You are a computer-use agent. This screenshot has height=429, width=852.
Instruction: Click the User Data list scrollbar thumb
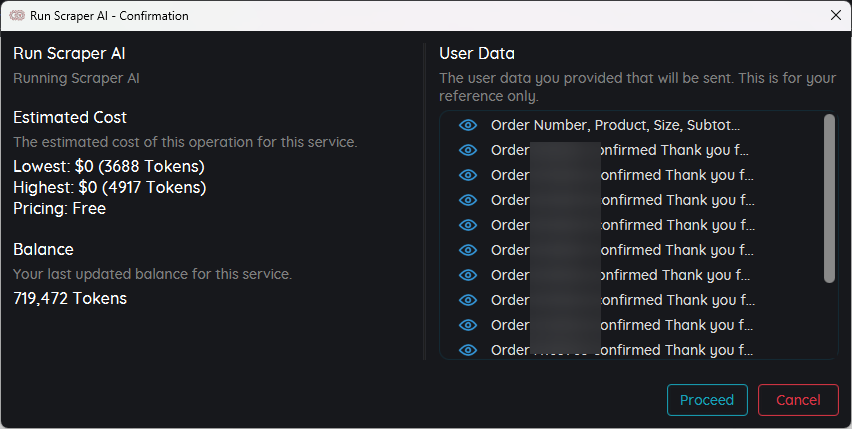tap(829, 198)
